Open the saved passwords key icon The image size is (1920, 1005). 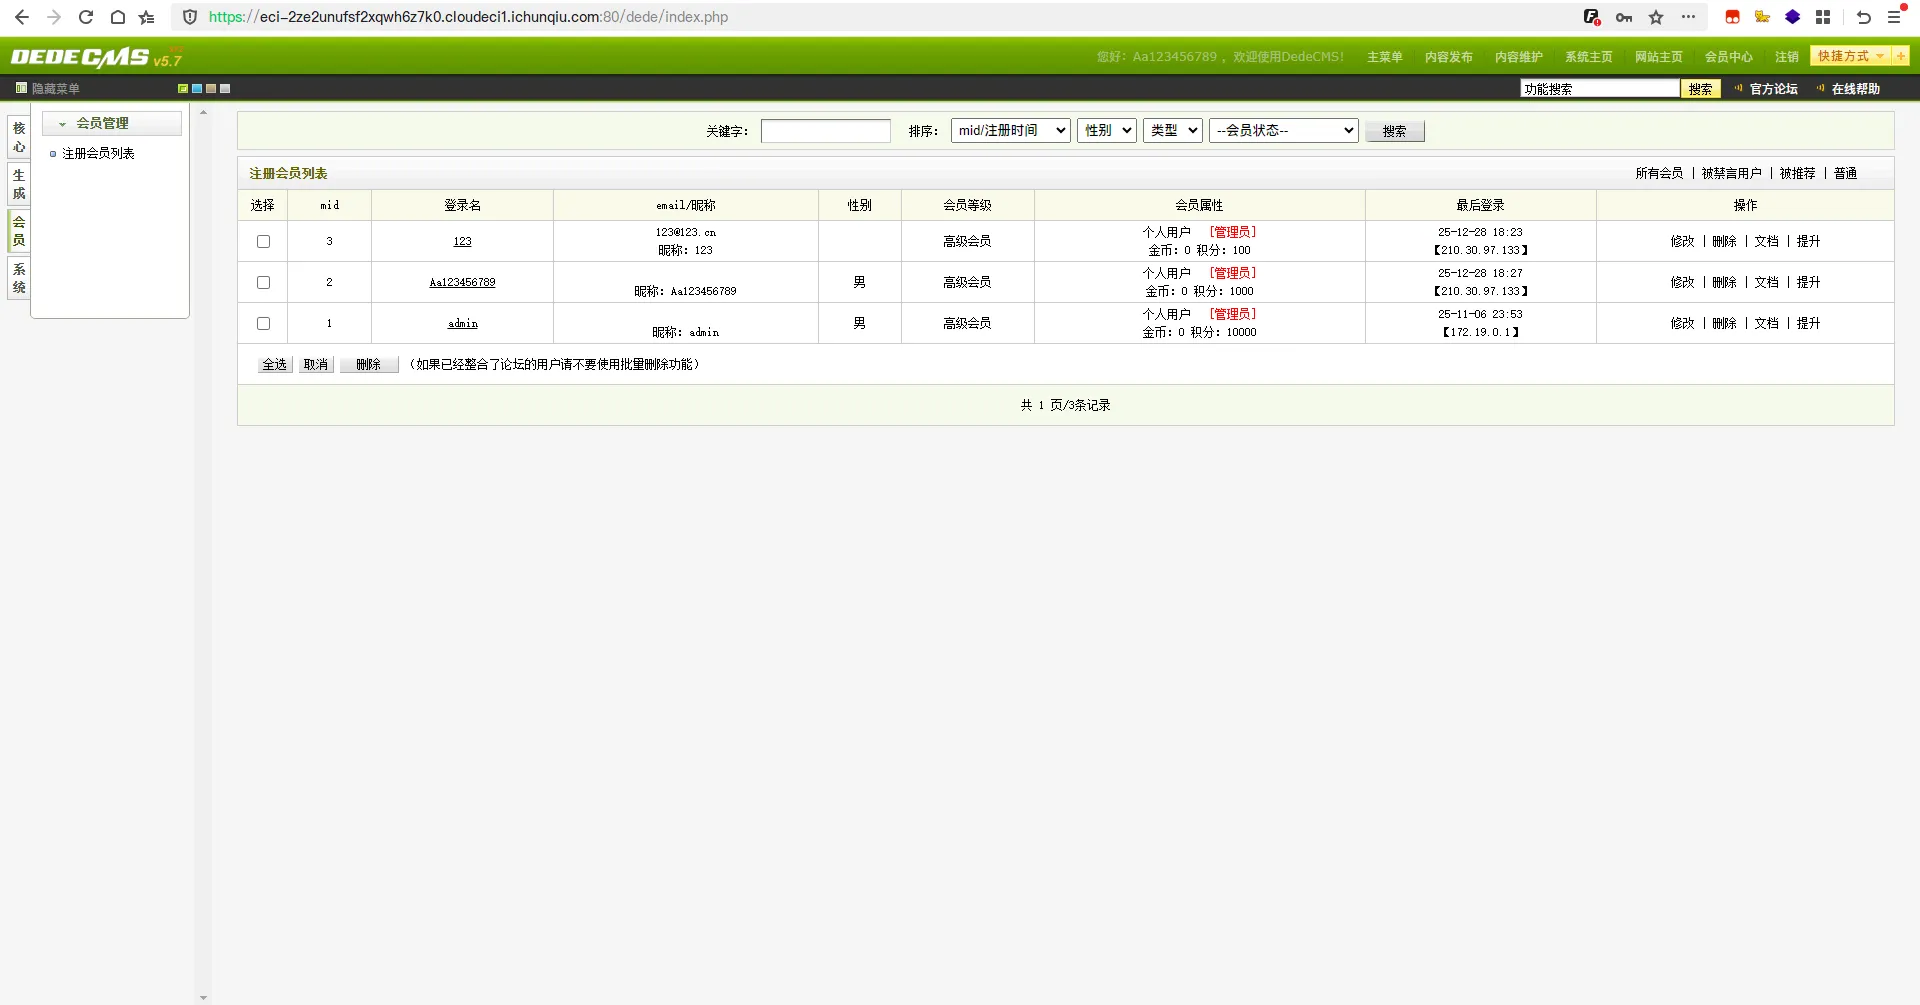click(x=1624, y=17)
